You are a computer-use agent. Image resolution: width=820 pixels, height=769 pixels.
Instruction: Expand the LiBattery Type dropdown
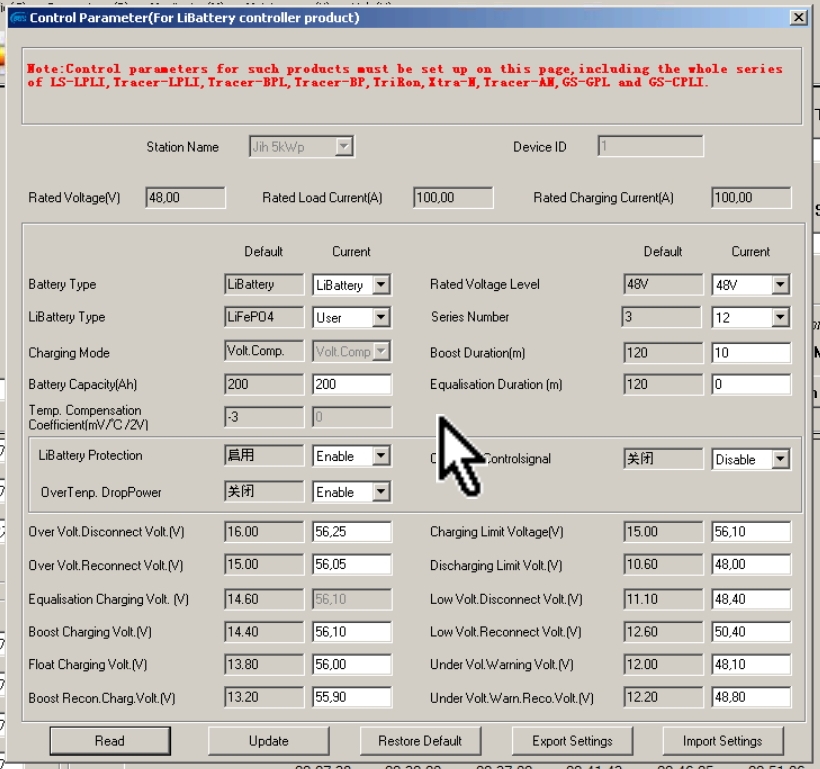tap(380, 318)
